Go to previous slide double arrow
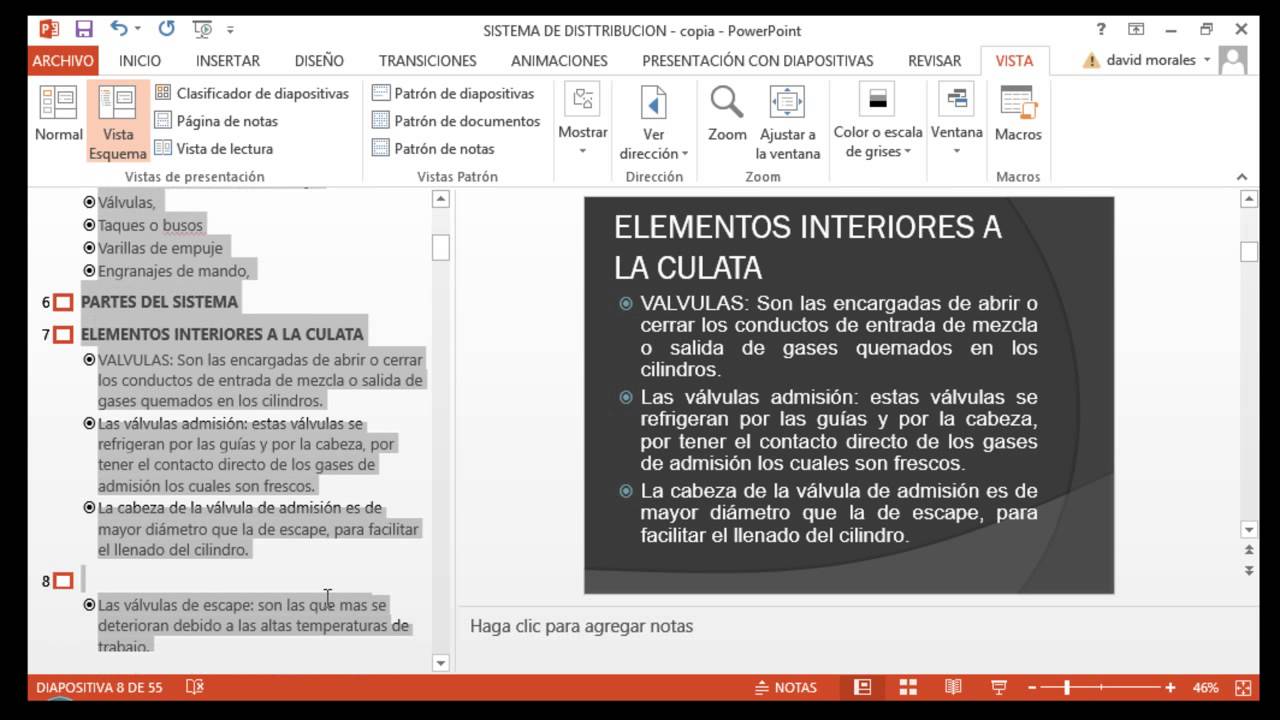1280x720 pixels. click(1249, 550)
